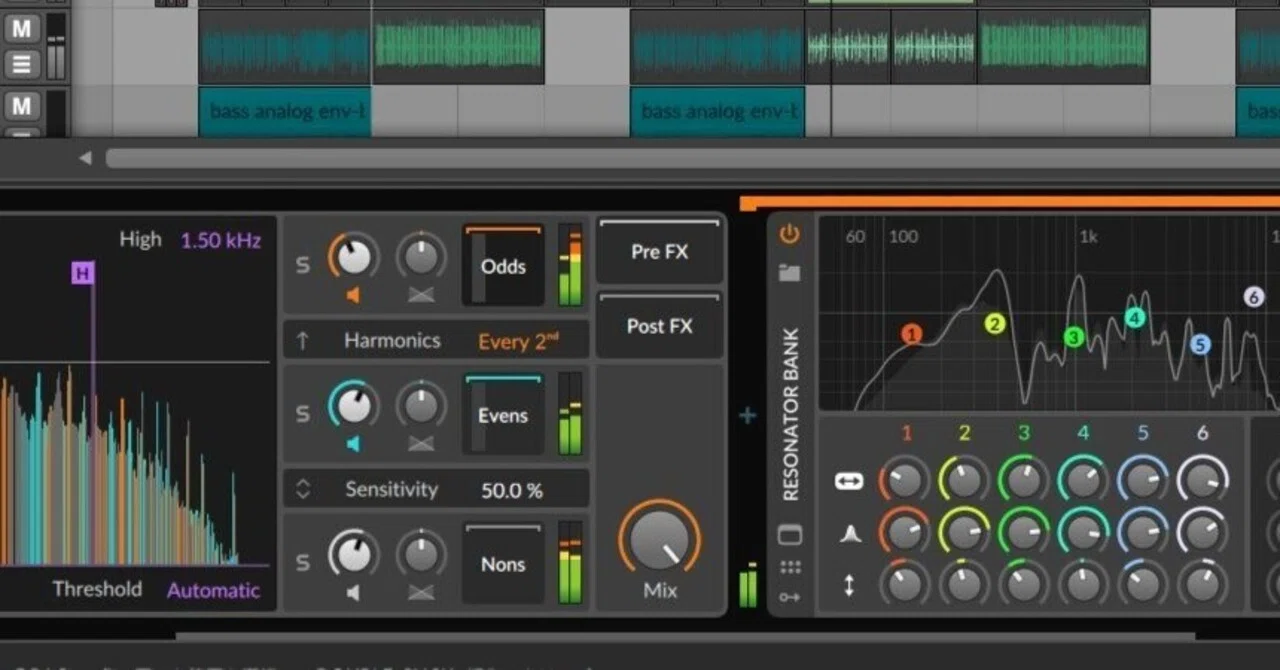Screen dimensions: 1280x670
Task: Click the left arrow of arranger scrollbar
Action: click(x=85, y=158)
